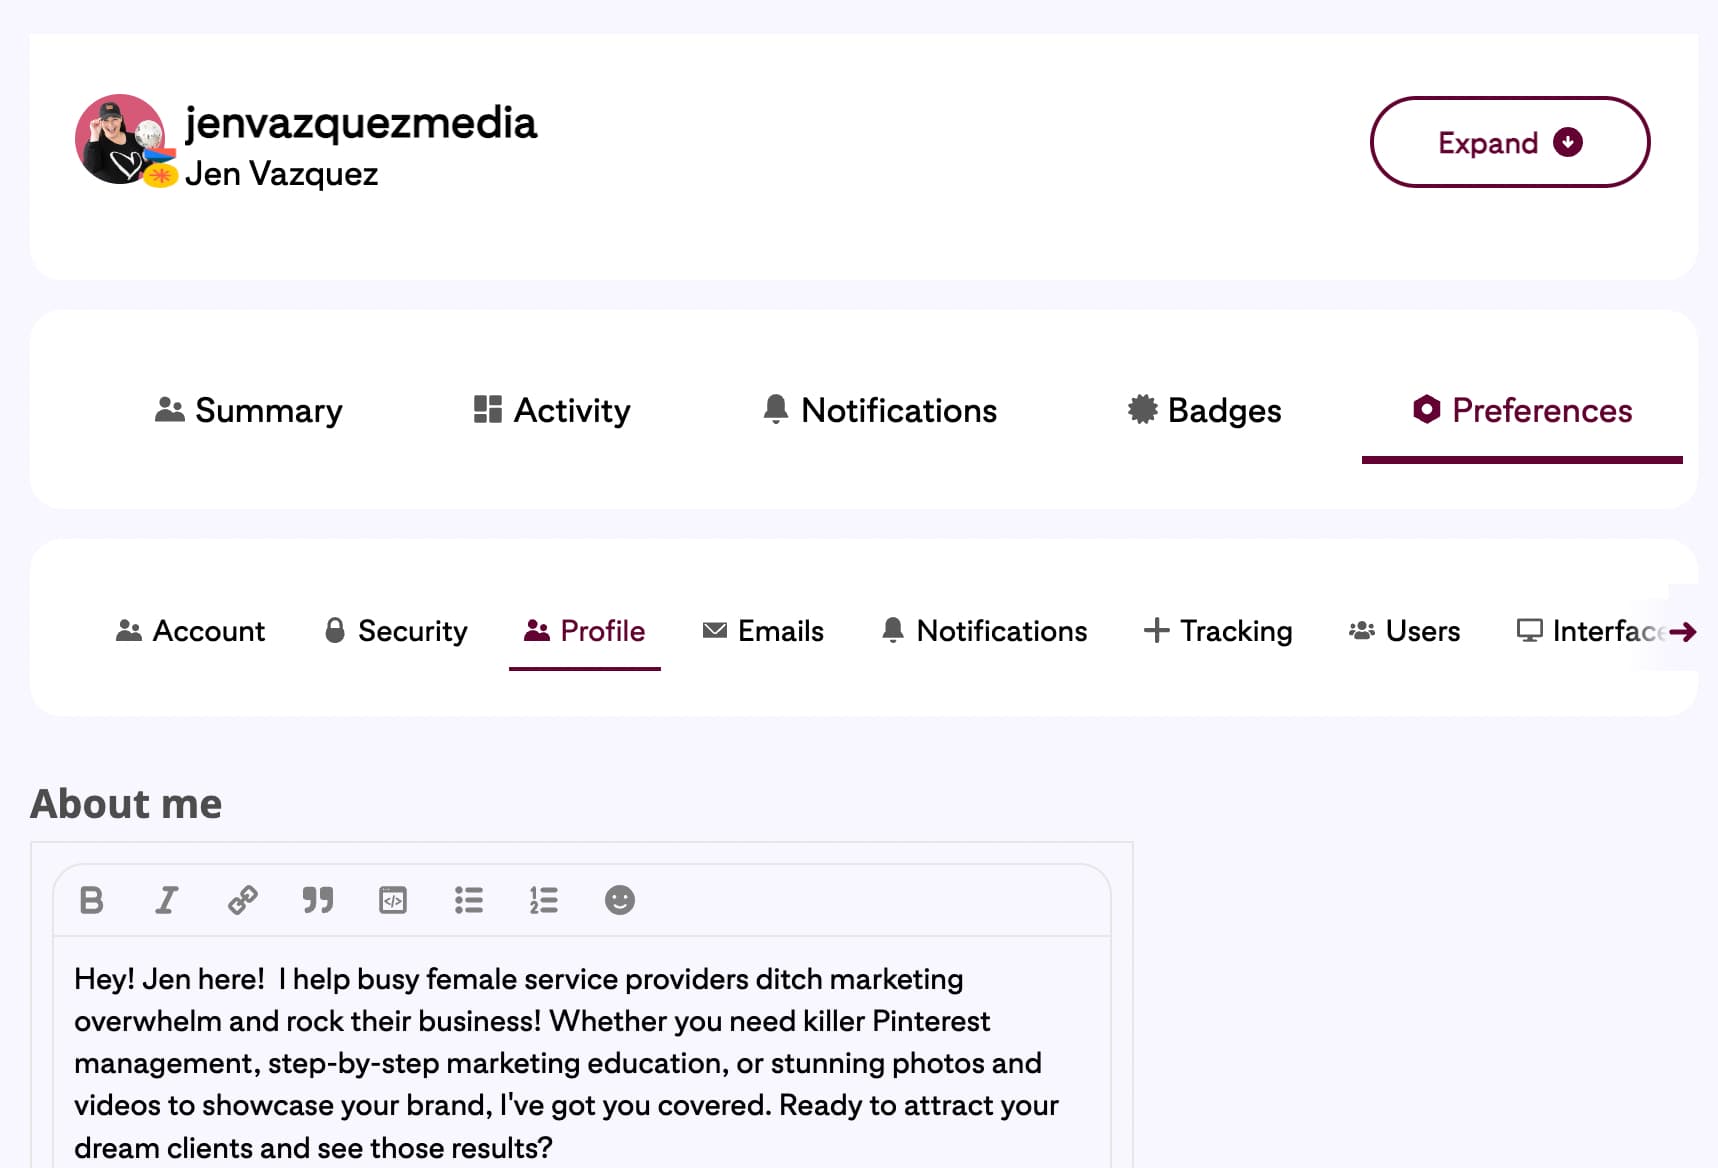Go to Account preferences section
This screenshot has height=1168, width=1718.
(190, 631)
